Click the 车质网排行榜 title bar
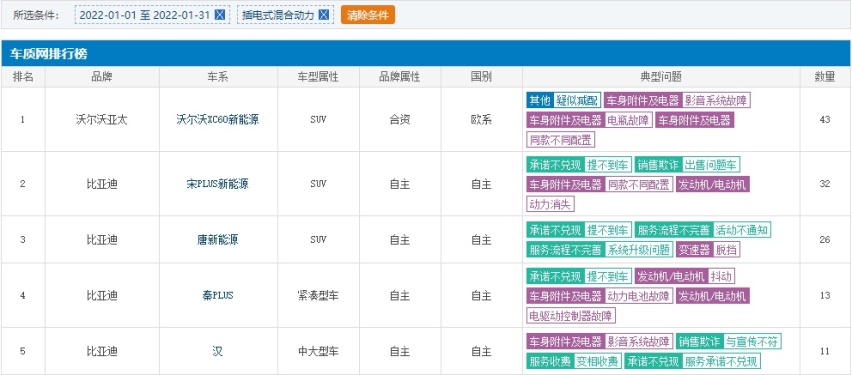This screenshot has height=375, width=852. (426, 54)
